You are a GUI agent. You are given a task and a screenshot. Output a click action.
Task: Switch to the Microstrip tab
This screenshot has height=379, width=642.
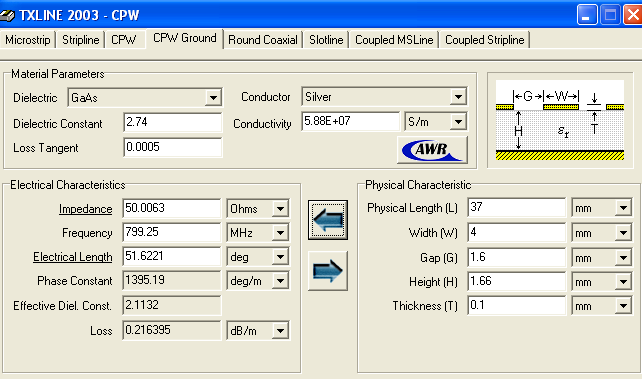tap(28, 40)
